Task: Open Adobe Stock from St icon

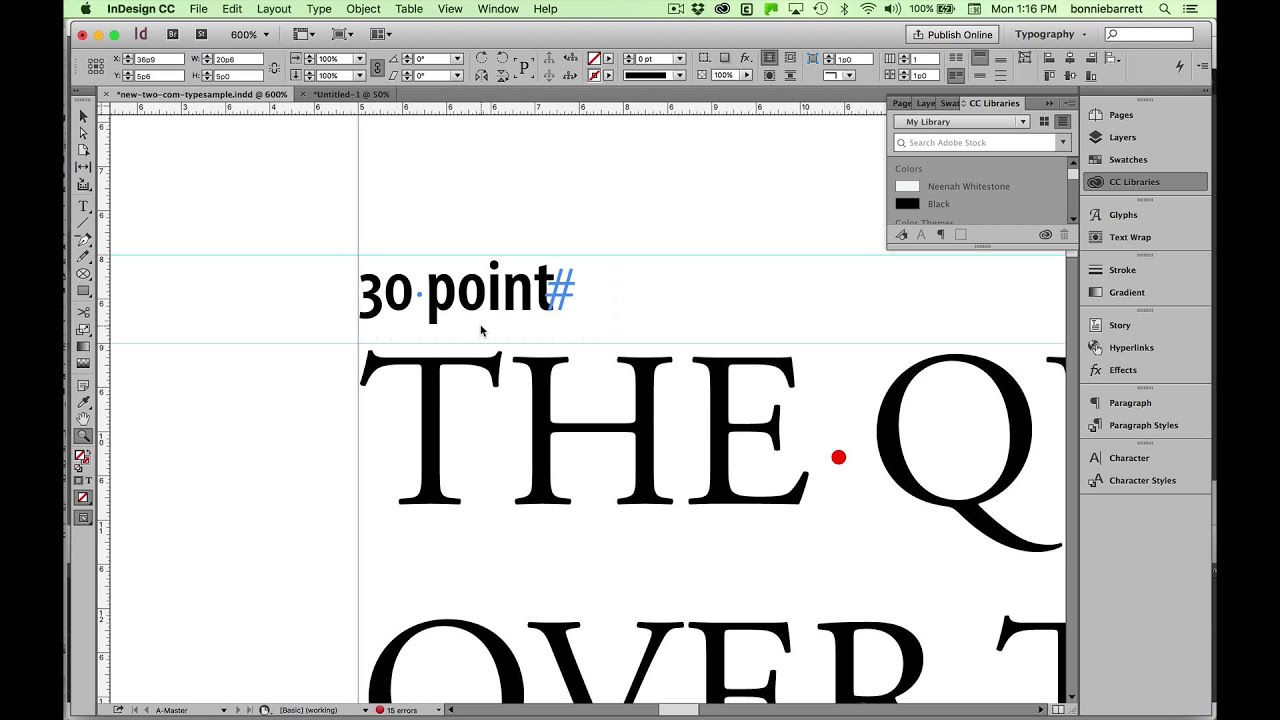Action: [201, 34]
